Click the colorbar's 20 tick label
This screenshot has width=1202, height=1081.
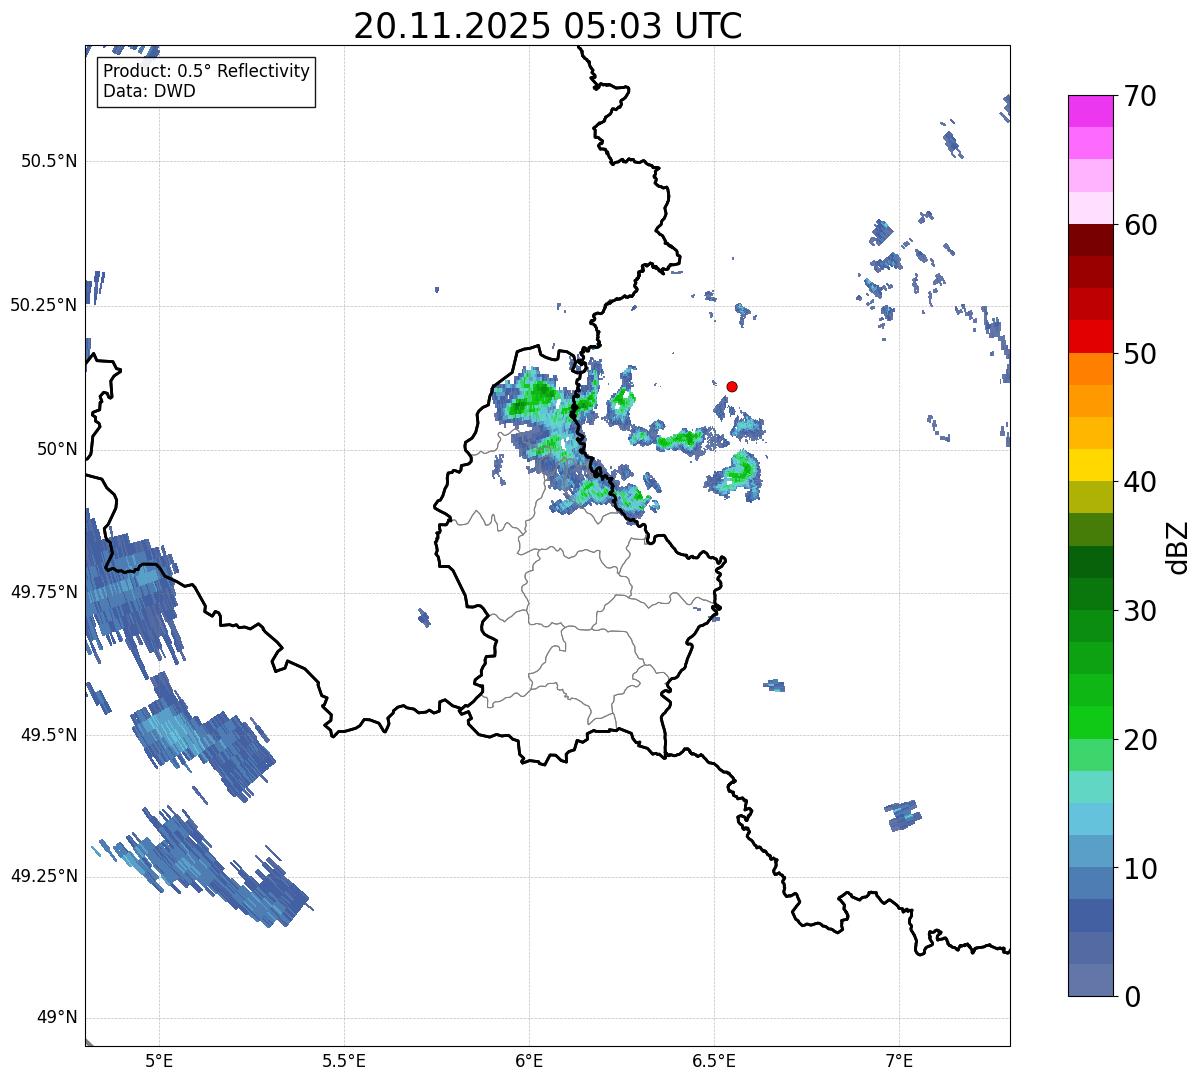point(1141,740)
